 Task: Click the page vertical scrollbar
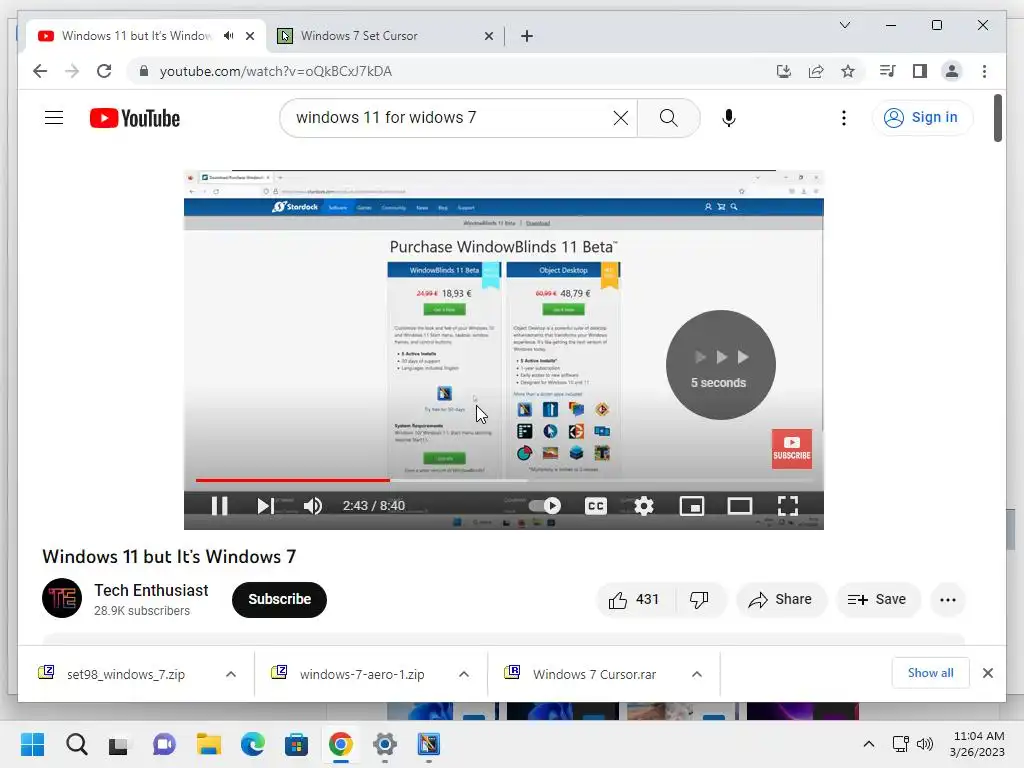click(x=998, y=118)
